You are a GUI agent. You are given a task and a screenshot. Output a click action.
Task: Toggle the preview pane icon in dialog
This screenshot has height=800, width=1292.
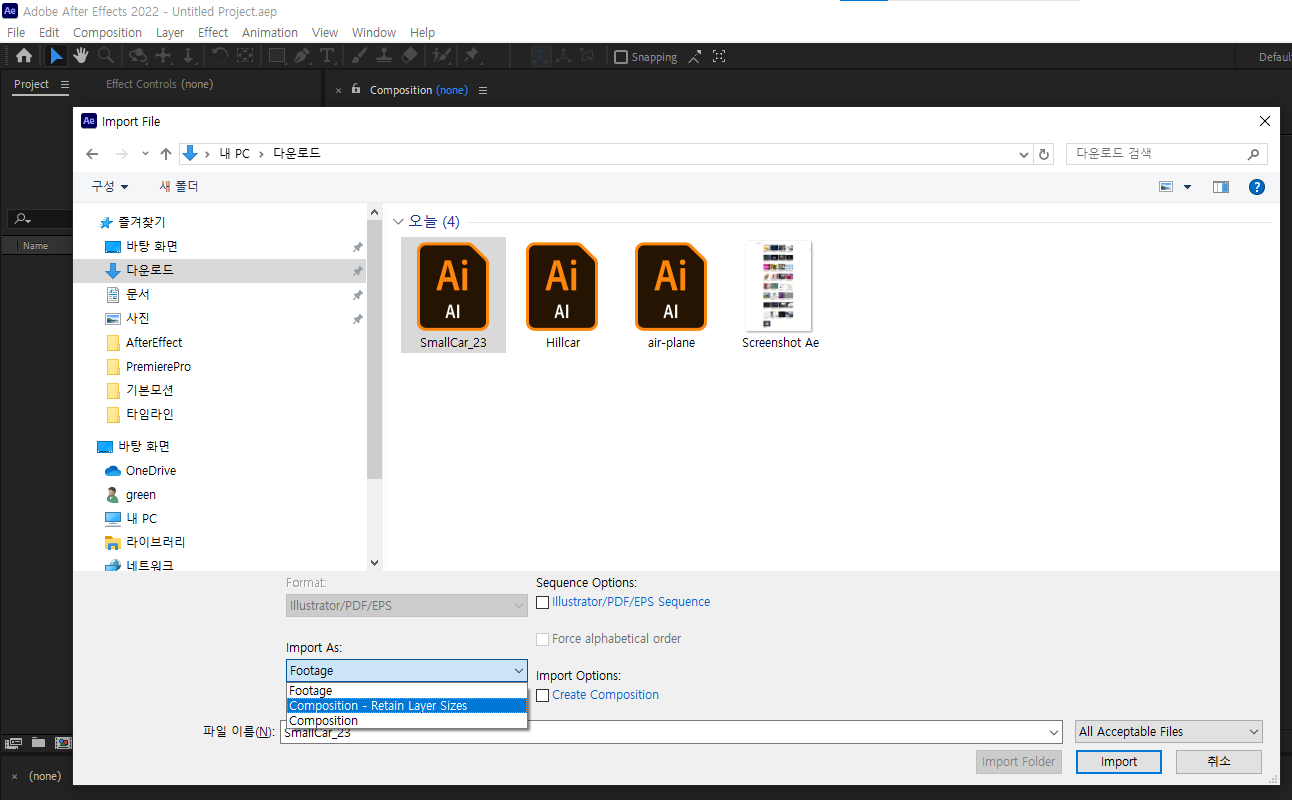[x=1221, y=187]
